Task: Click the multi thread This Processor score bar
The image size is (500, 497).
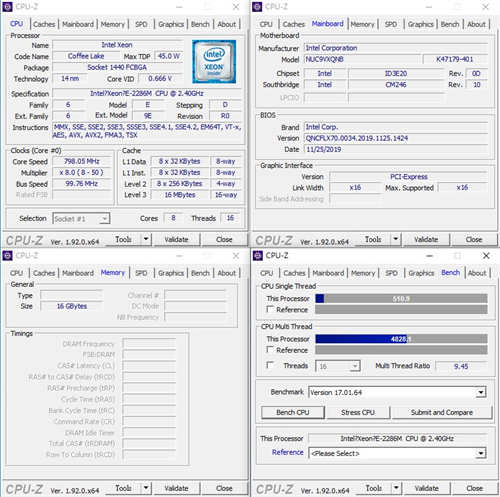Action: [401, 339]
